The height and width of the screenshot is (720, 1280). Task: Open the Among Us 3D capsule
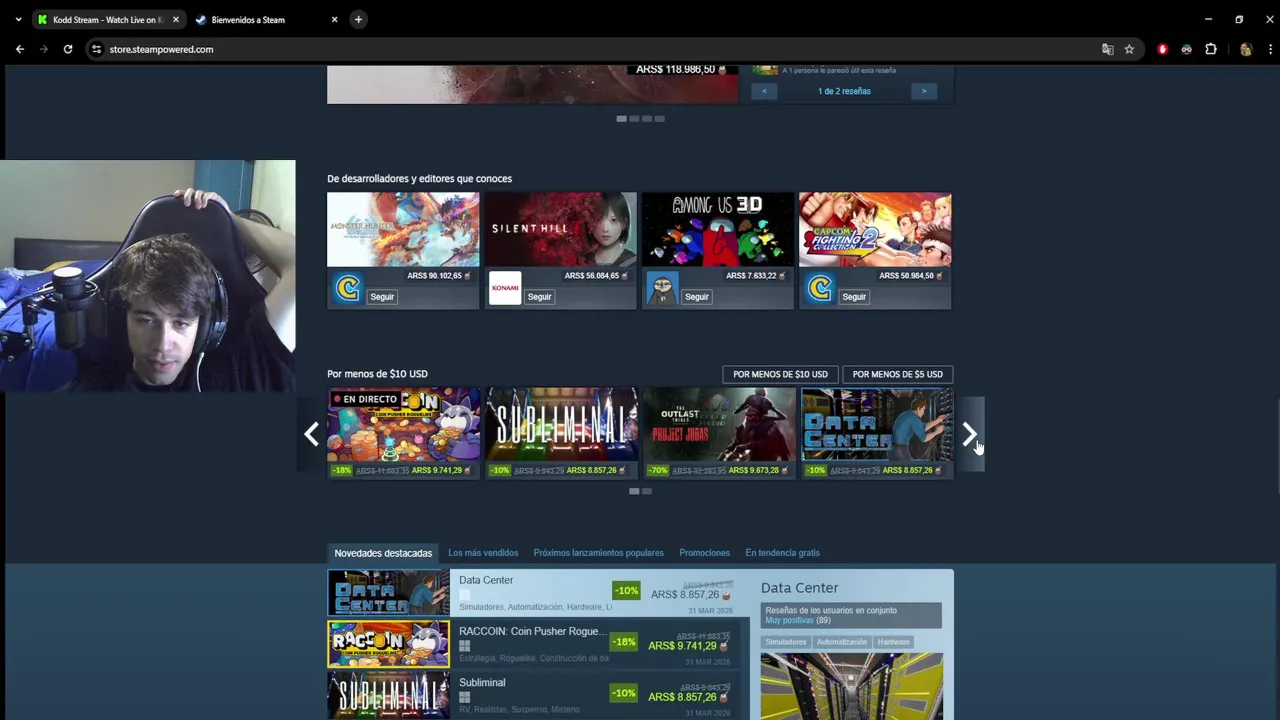pyautogui.click(x=718, y=229)
